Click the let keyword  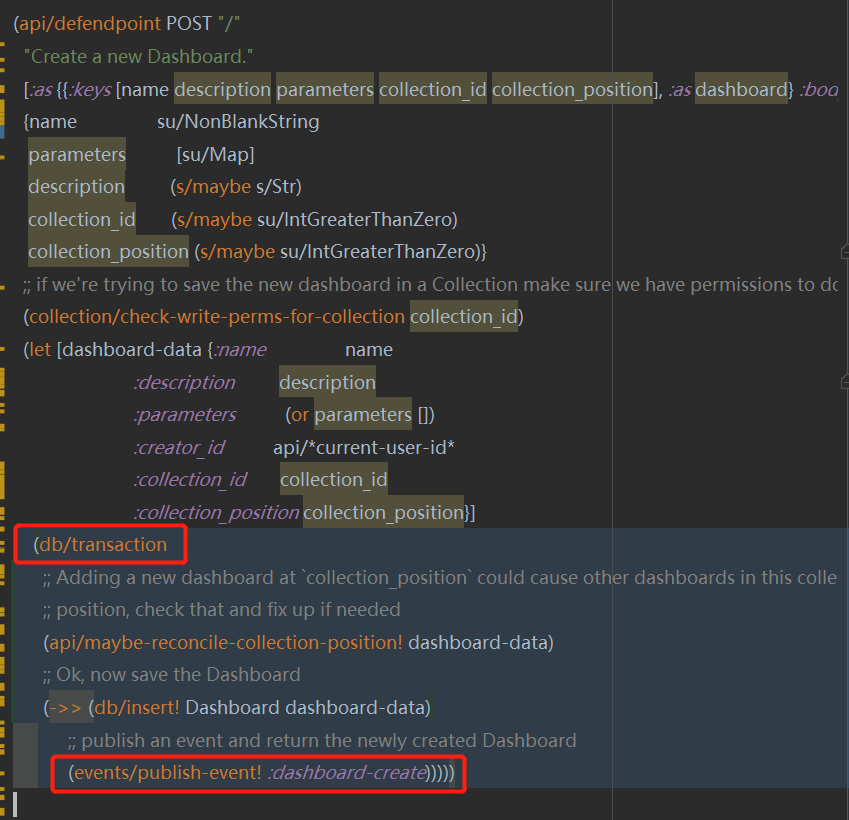click(40, 350)
